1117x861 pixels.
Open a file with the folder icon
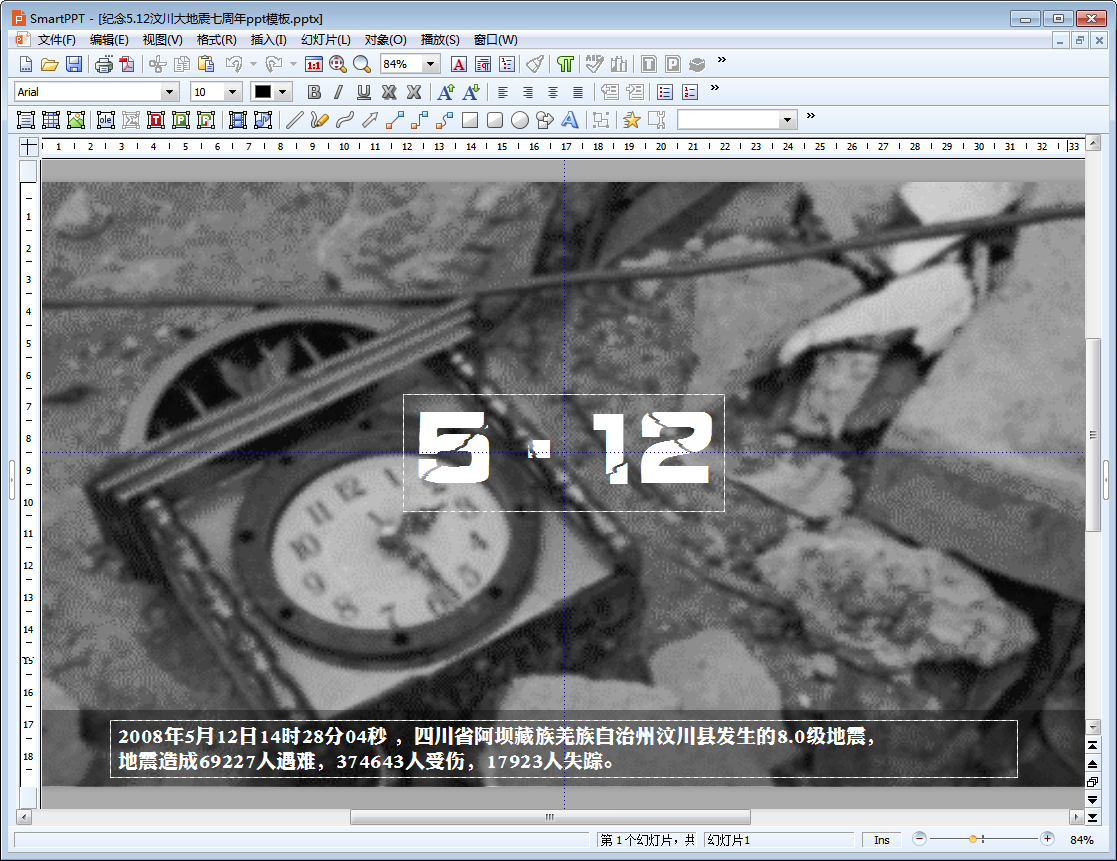[49, 64]
